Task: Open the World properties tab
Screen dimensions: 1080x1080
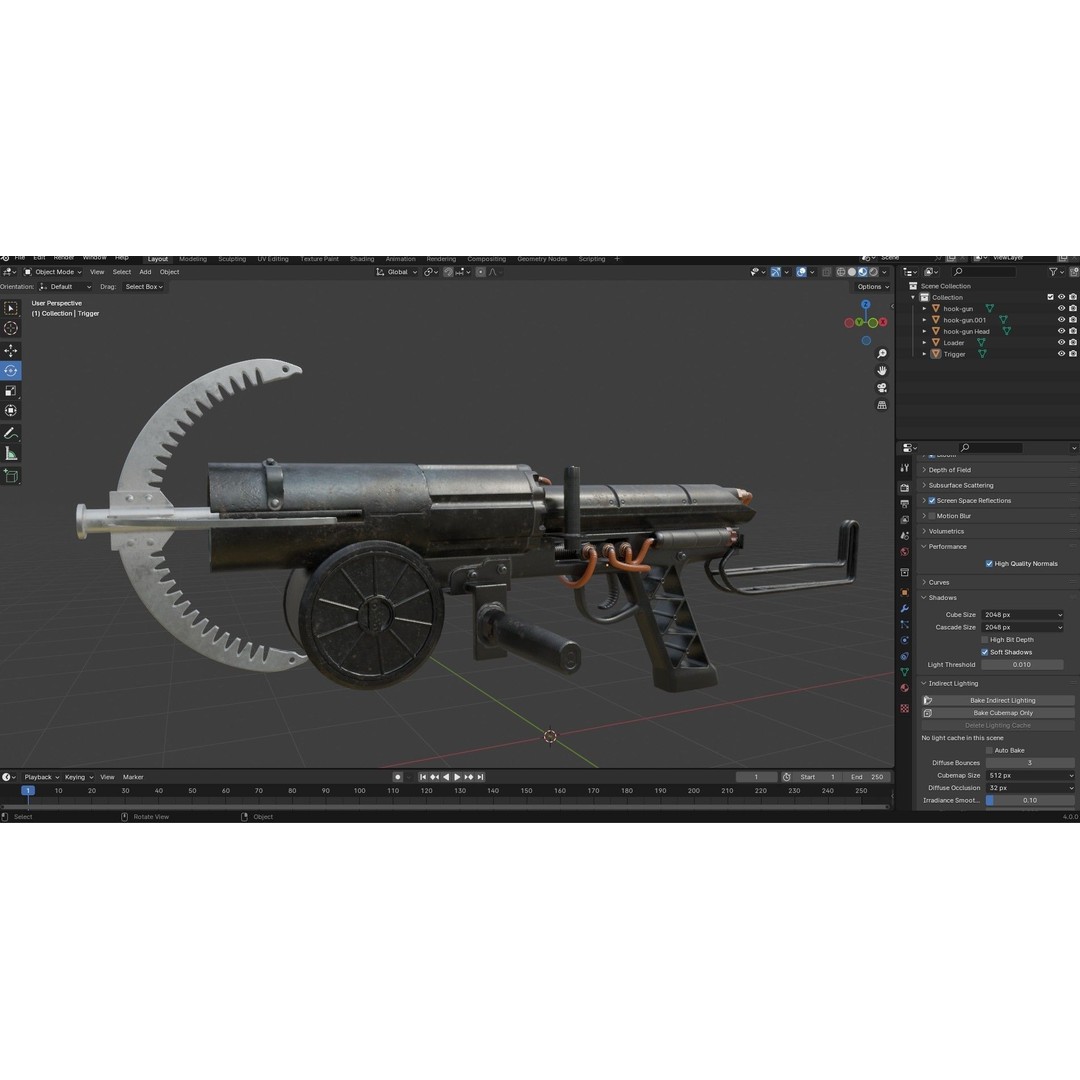Action: click(904, 552)
